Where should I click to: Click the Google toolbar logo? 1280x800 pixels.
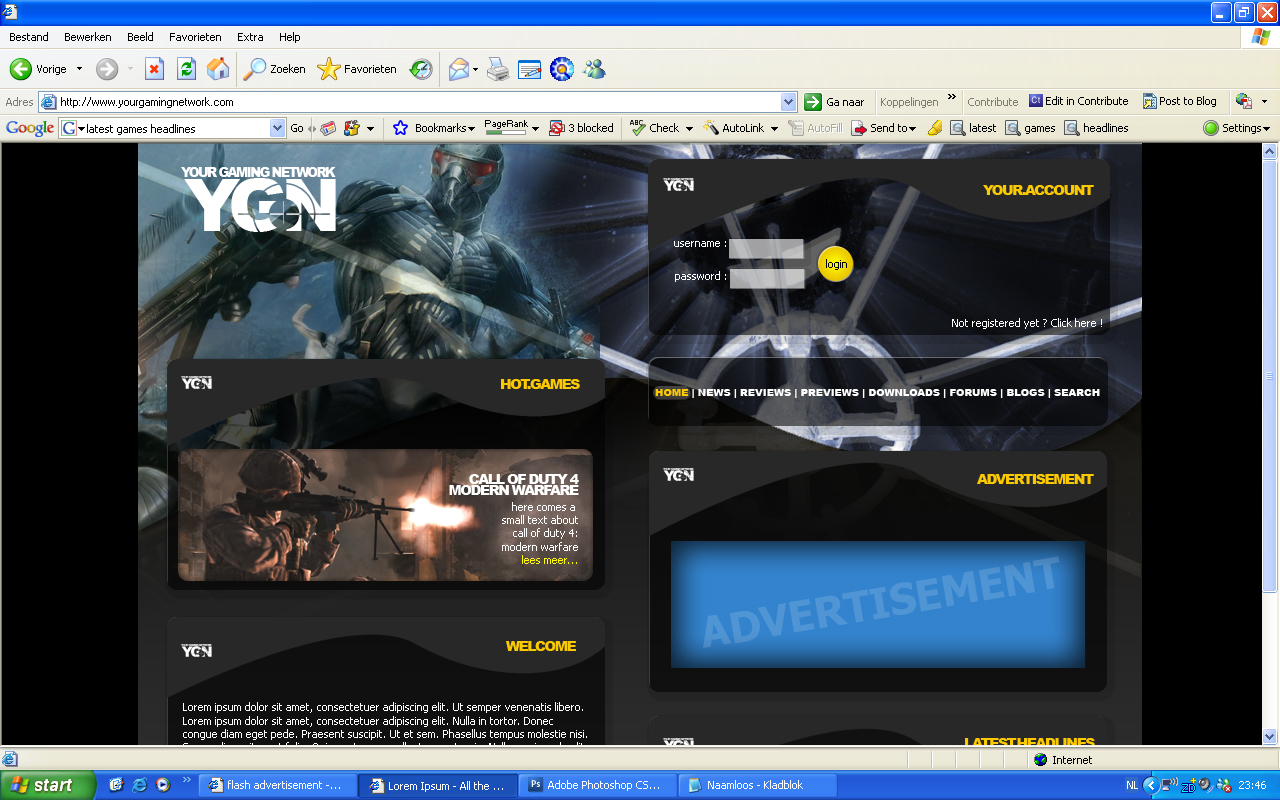click(x=30, y=128)
